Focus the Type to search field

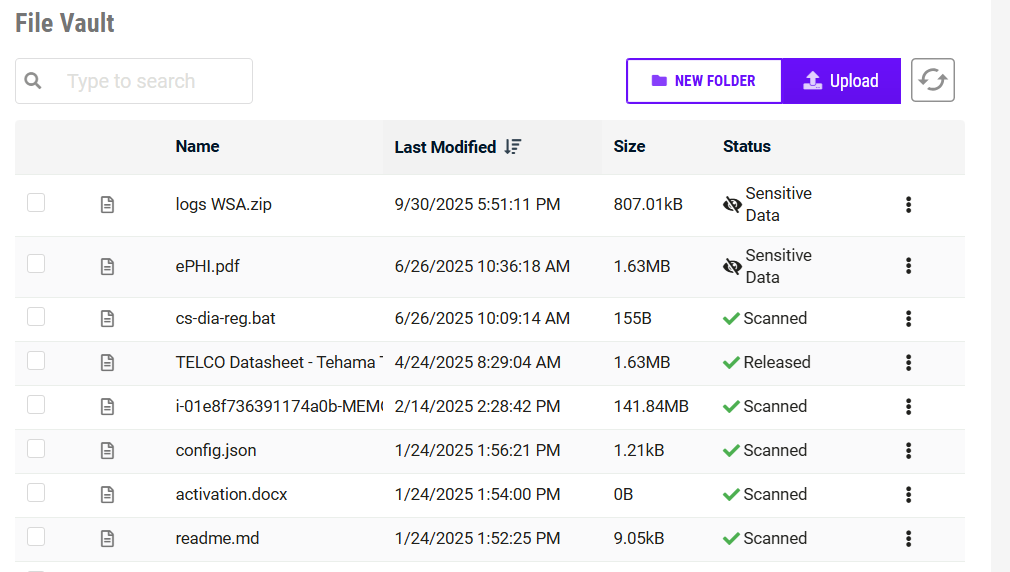click(x=150, y=81)
